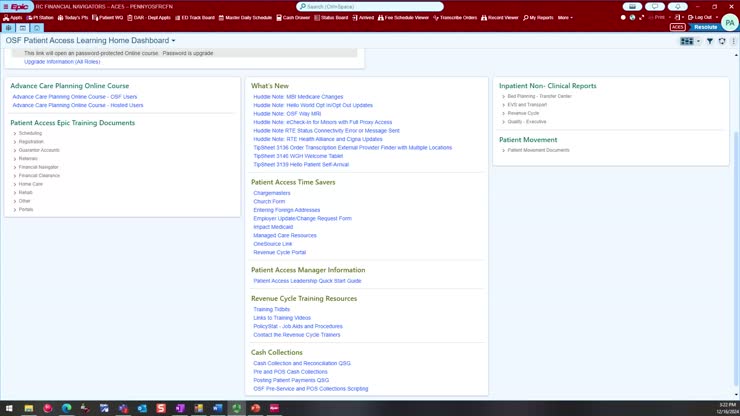Launch the Record Viewer

pyautogui.click(x=500, y=17)
